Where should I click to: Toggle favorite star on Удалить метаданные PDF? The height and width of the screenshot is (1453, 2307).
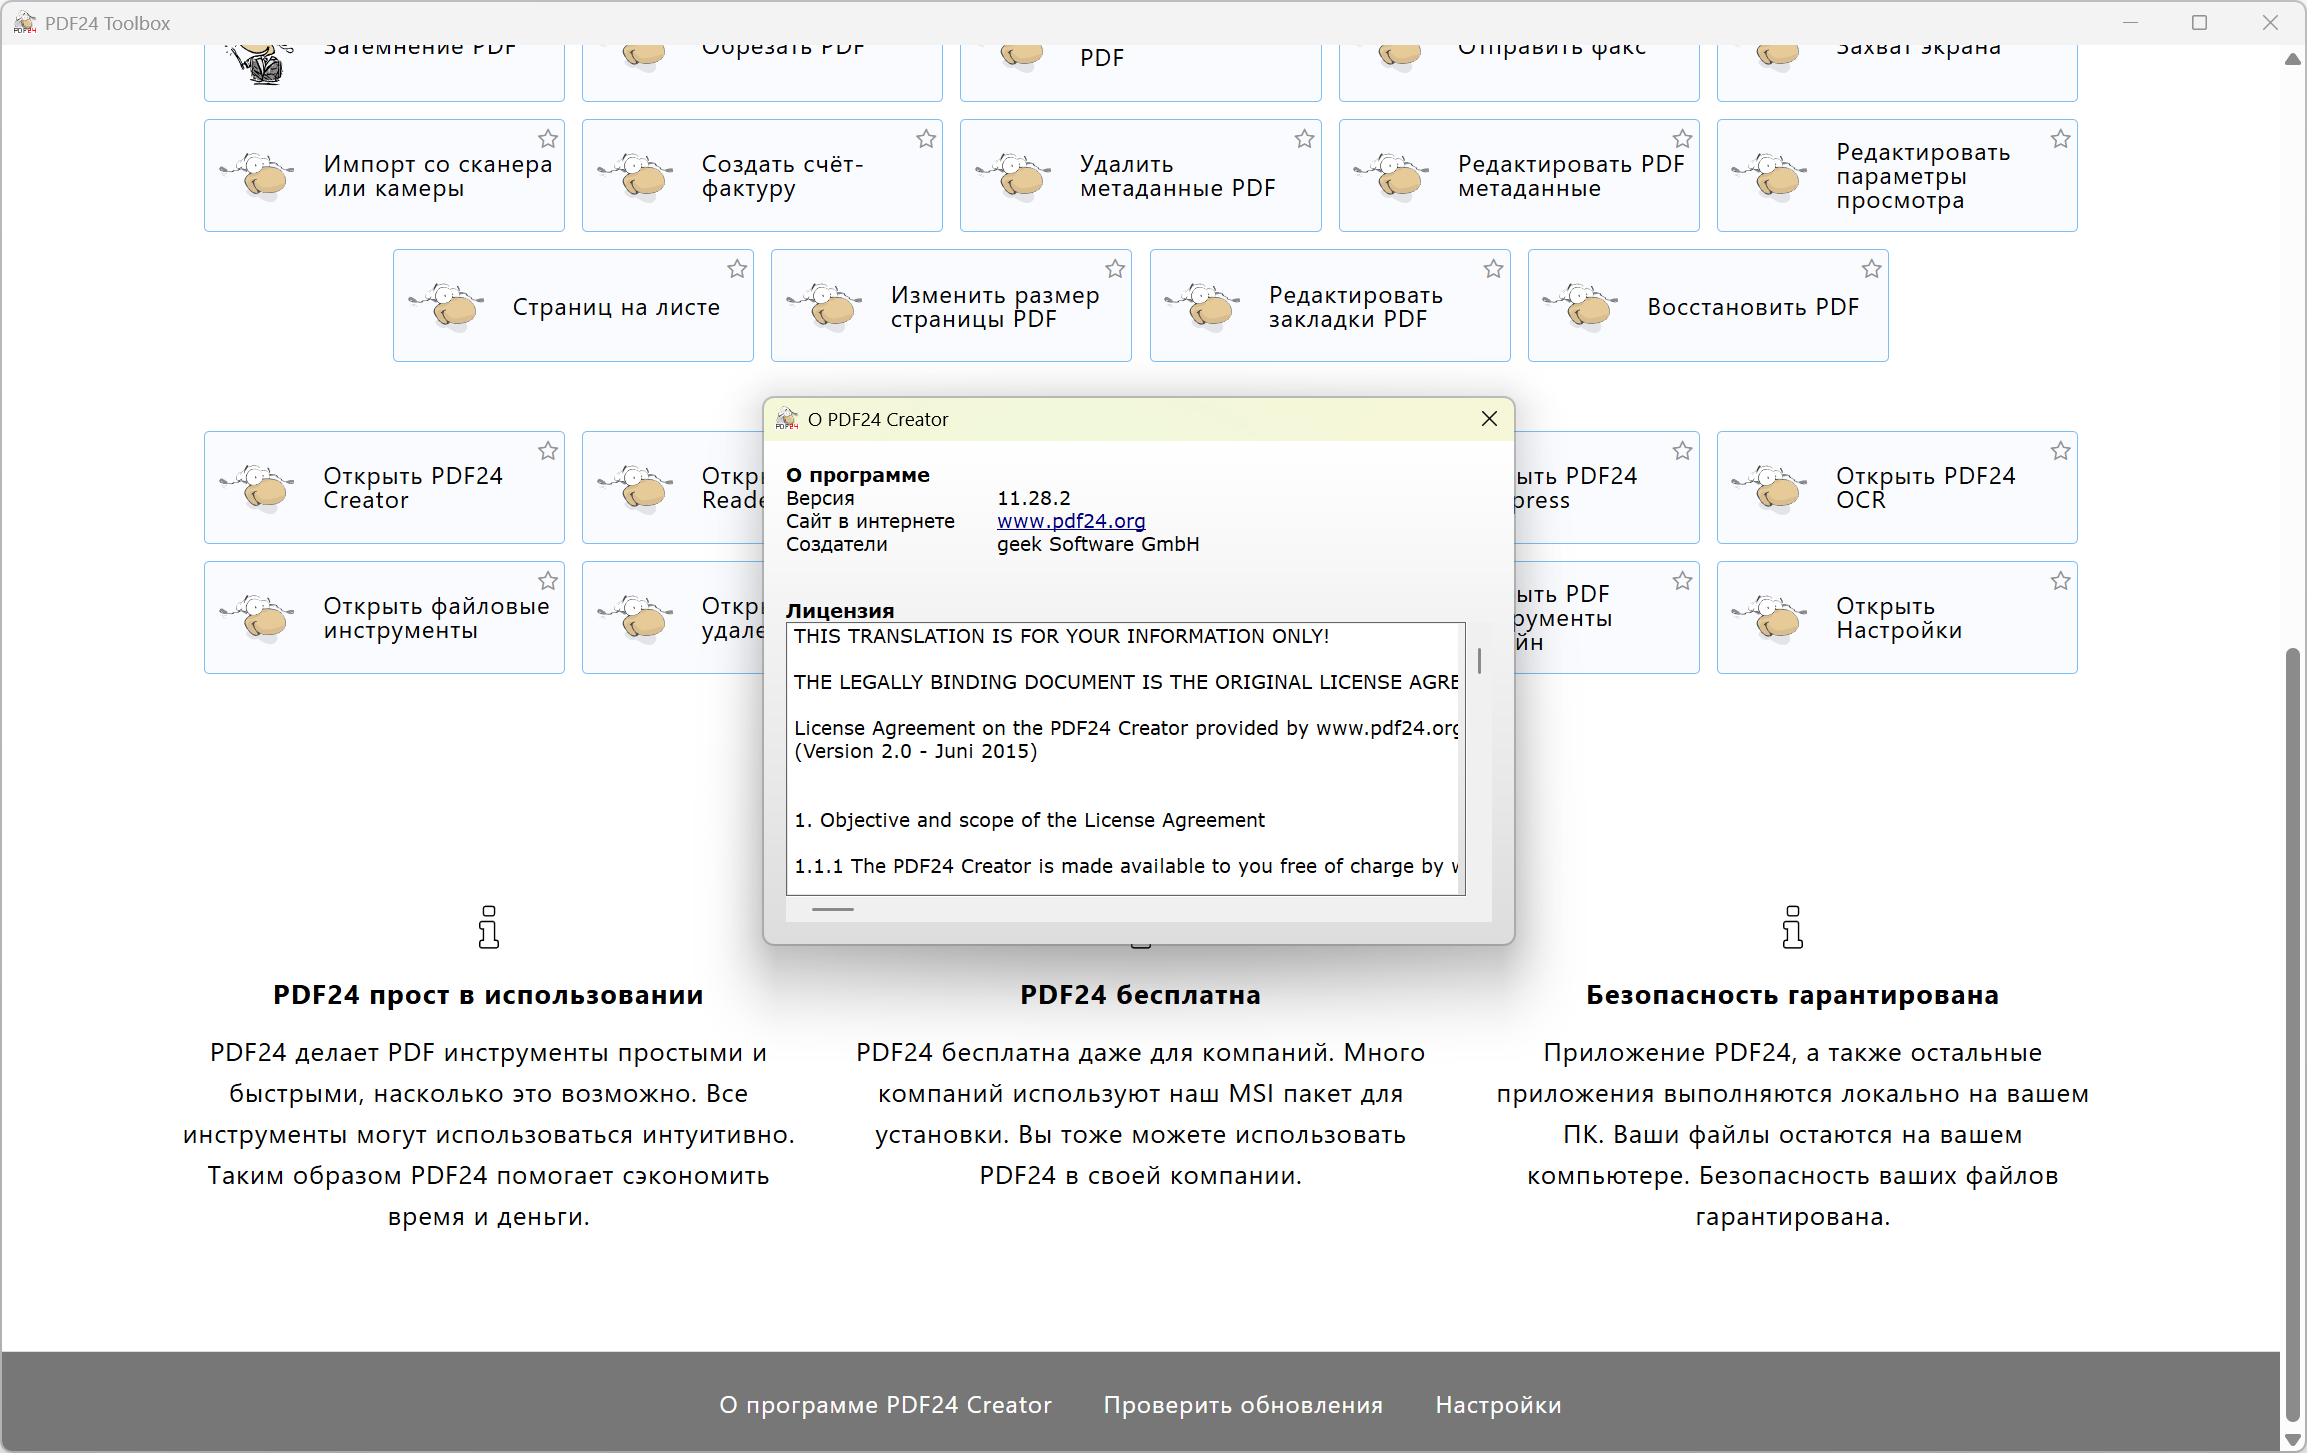point(1304,139)
